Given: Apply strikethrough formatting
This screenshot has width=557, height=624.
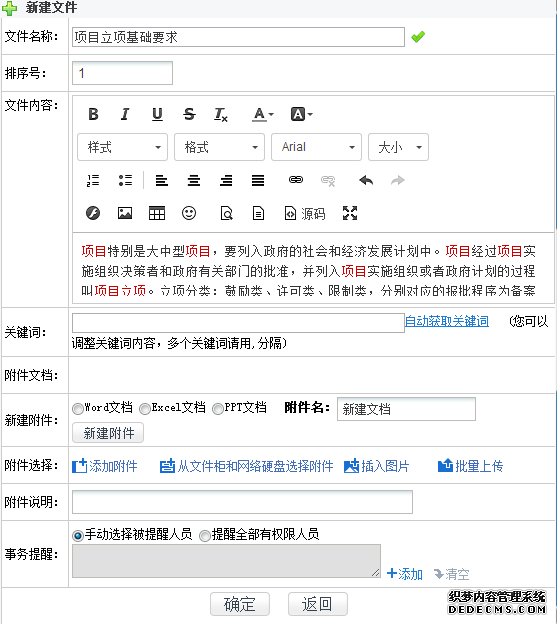Looking at the screenshot, I should [x=189, y=114].
